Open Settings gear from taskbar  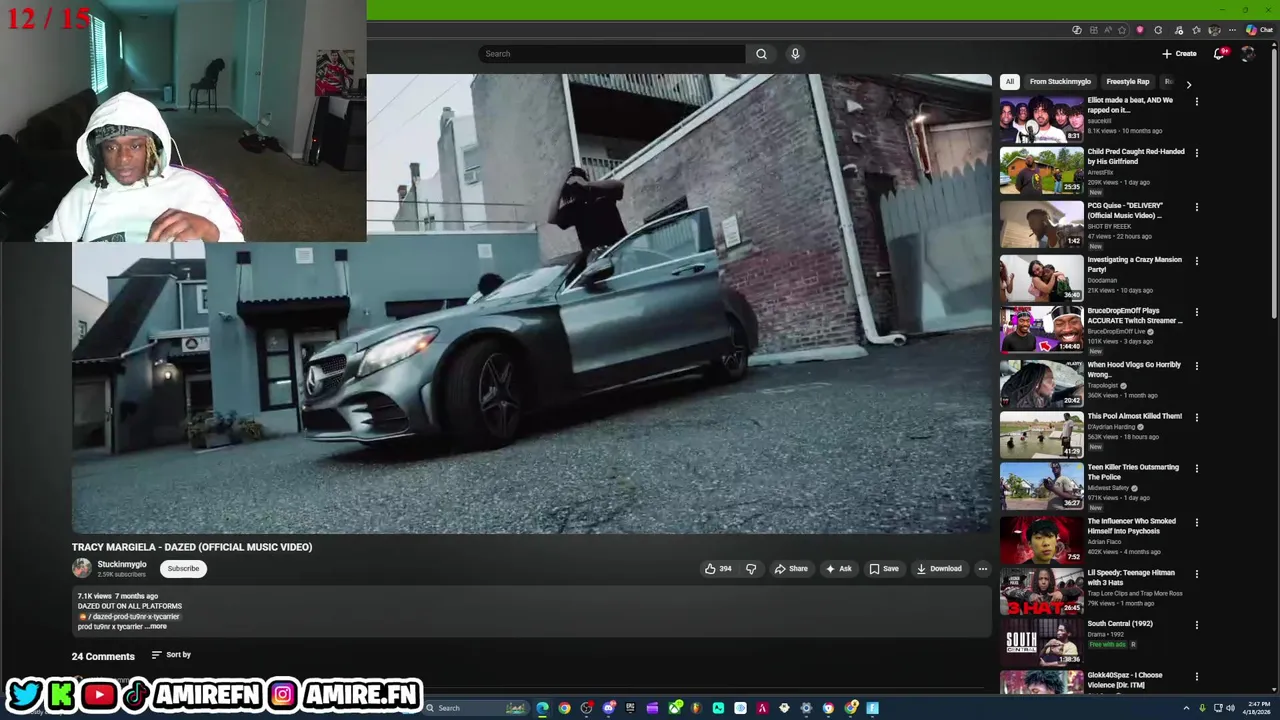(806, 708)
